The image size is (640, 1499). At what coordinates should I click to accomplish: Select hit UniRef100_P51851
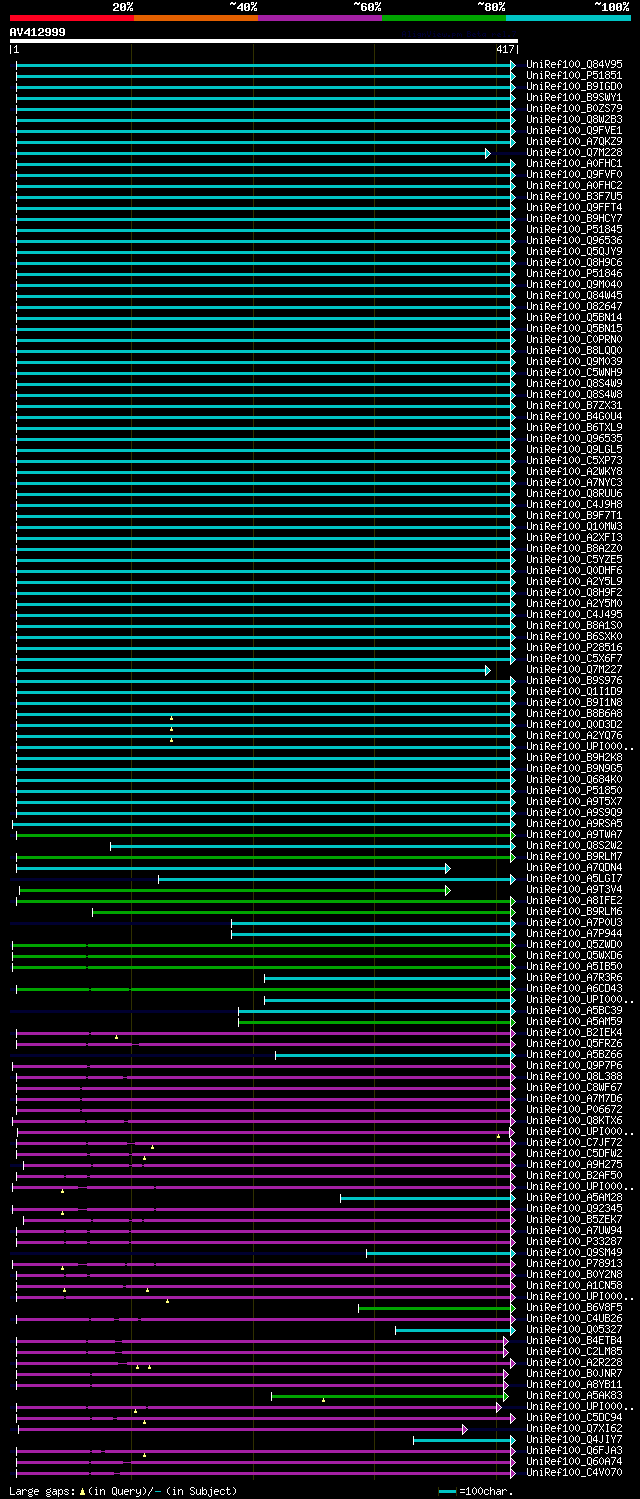(573, 75)
